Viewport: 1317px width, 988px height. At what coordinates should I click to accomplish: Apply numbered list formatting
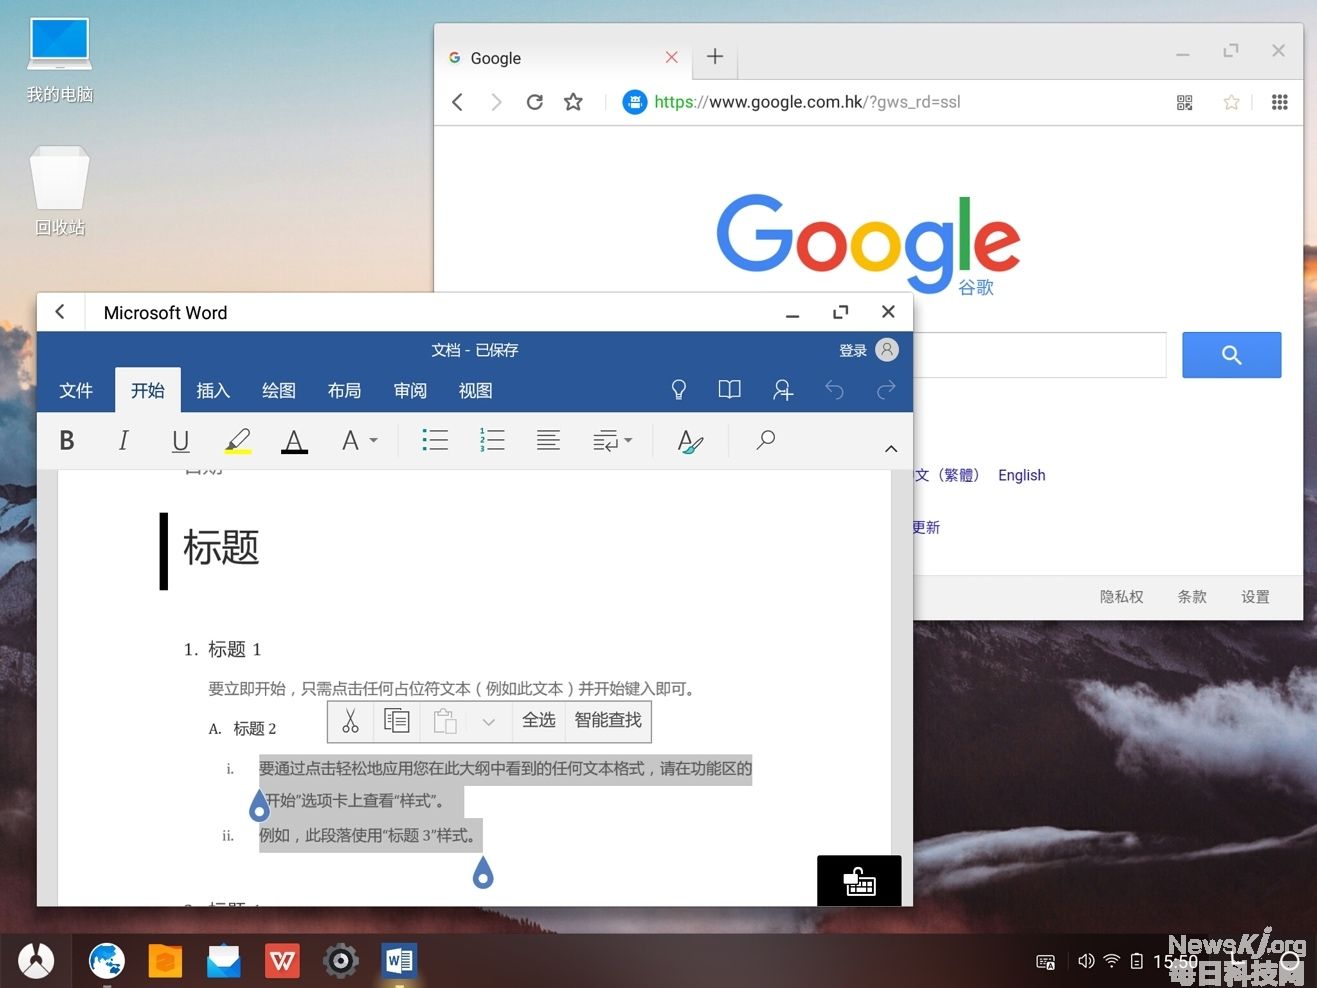(x=492, y=440)
